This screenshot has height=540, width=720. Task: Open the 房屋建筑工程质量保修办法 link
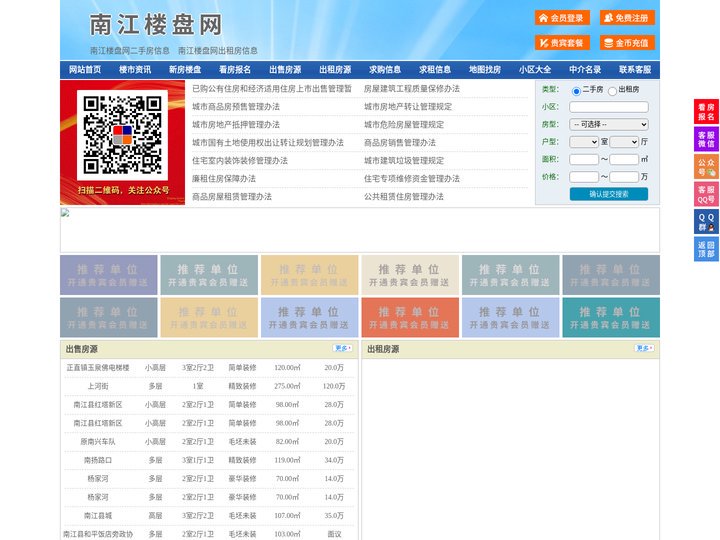(412, 89)
